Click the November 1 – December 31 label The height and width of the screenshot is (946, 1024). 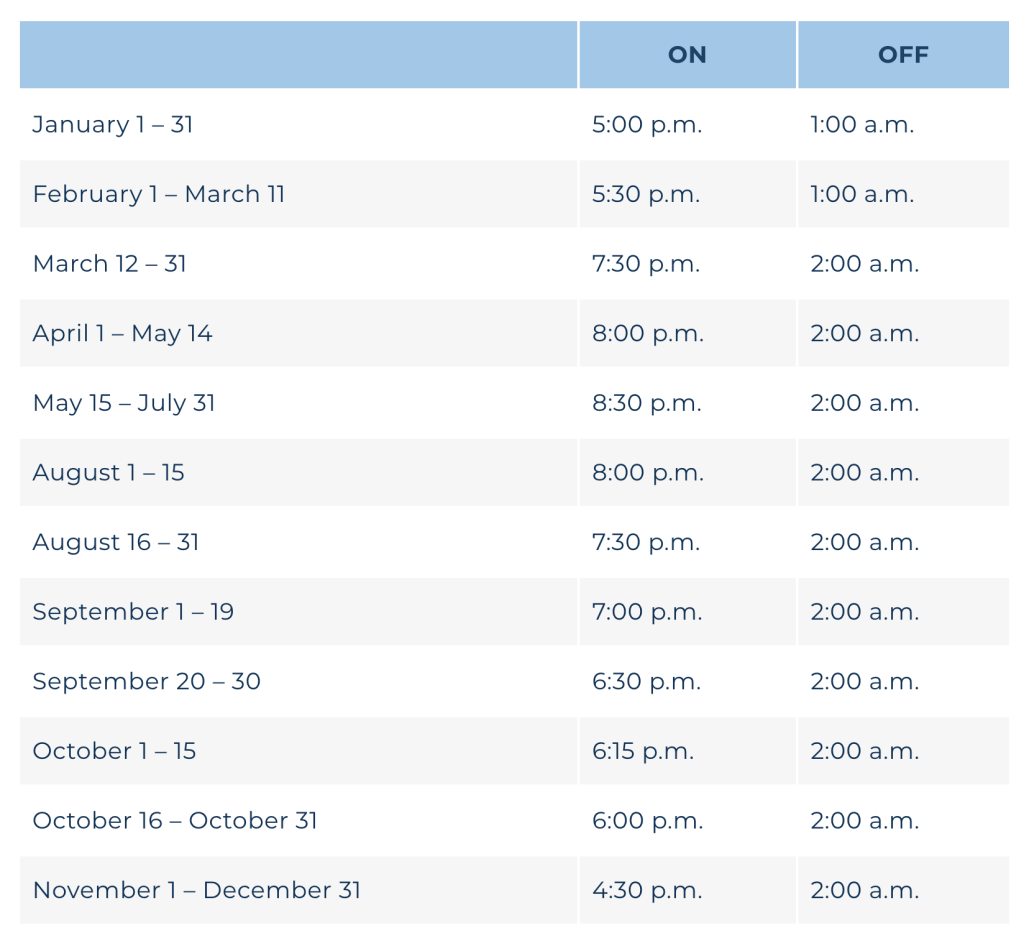coord(197,890)
